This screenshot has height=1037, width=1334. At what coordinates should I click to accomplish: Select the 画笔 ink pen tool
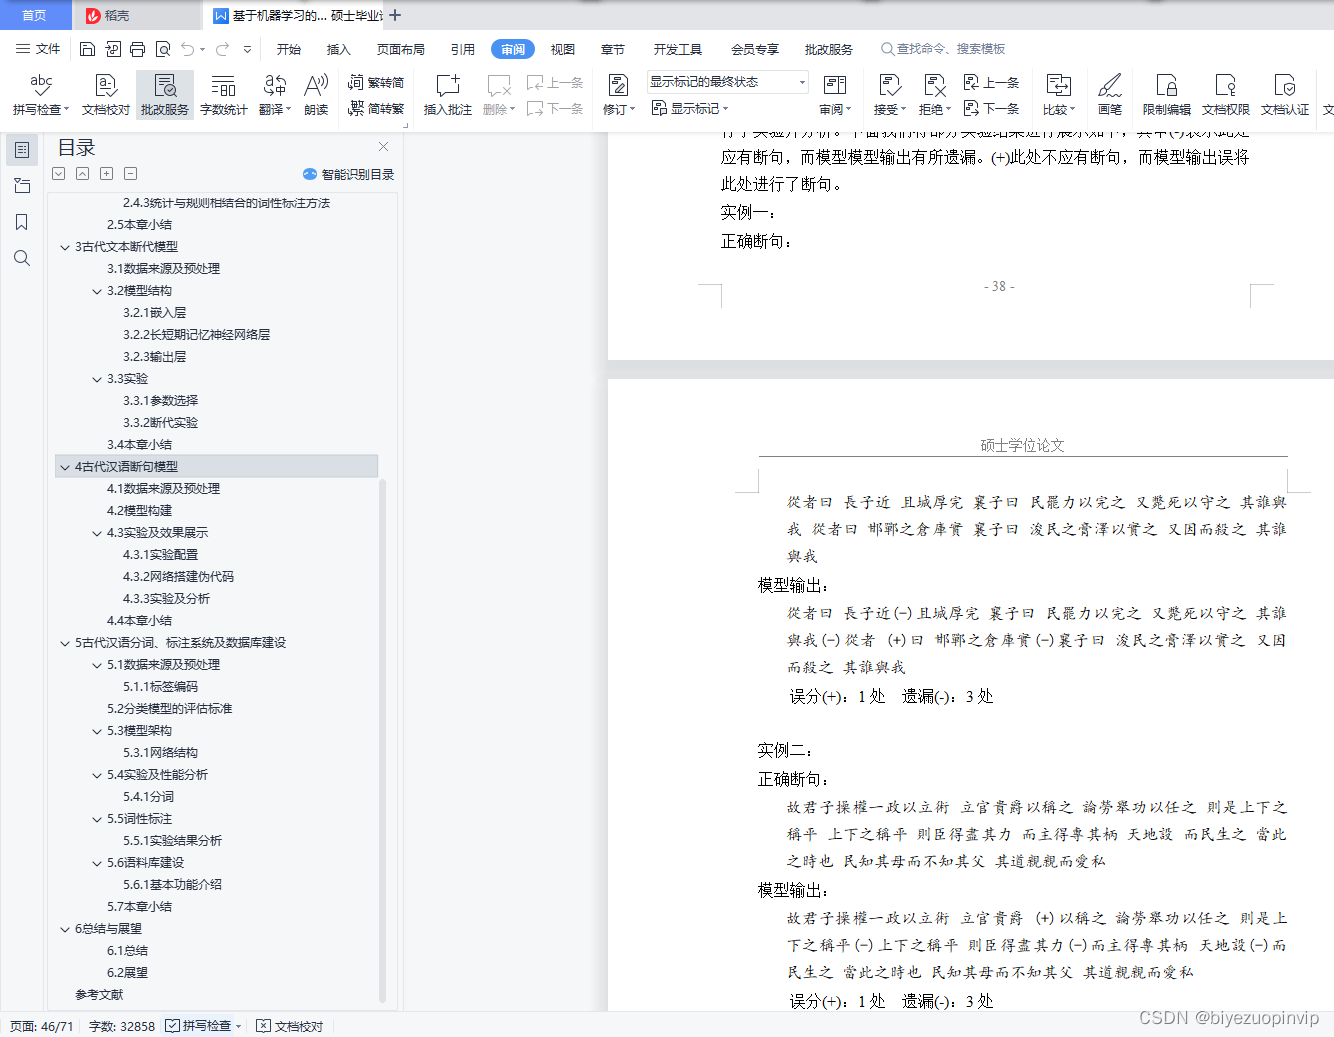tap(1110, 95)
